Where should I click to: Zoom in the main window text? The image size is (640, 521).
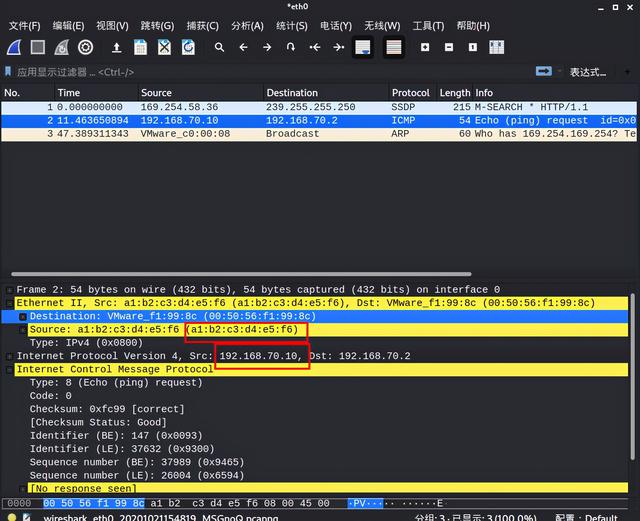pos(425,47)
